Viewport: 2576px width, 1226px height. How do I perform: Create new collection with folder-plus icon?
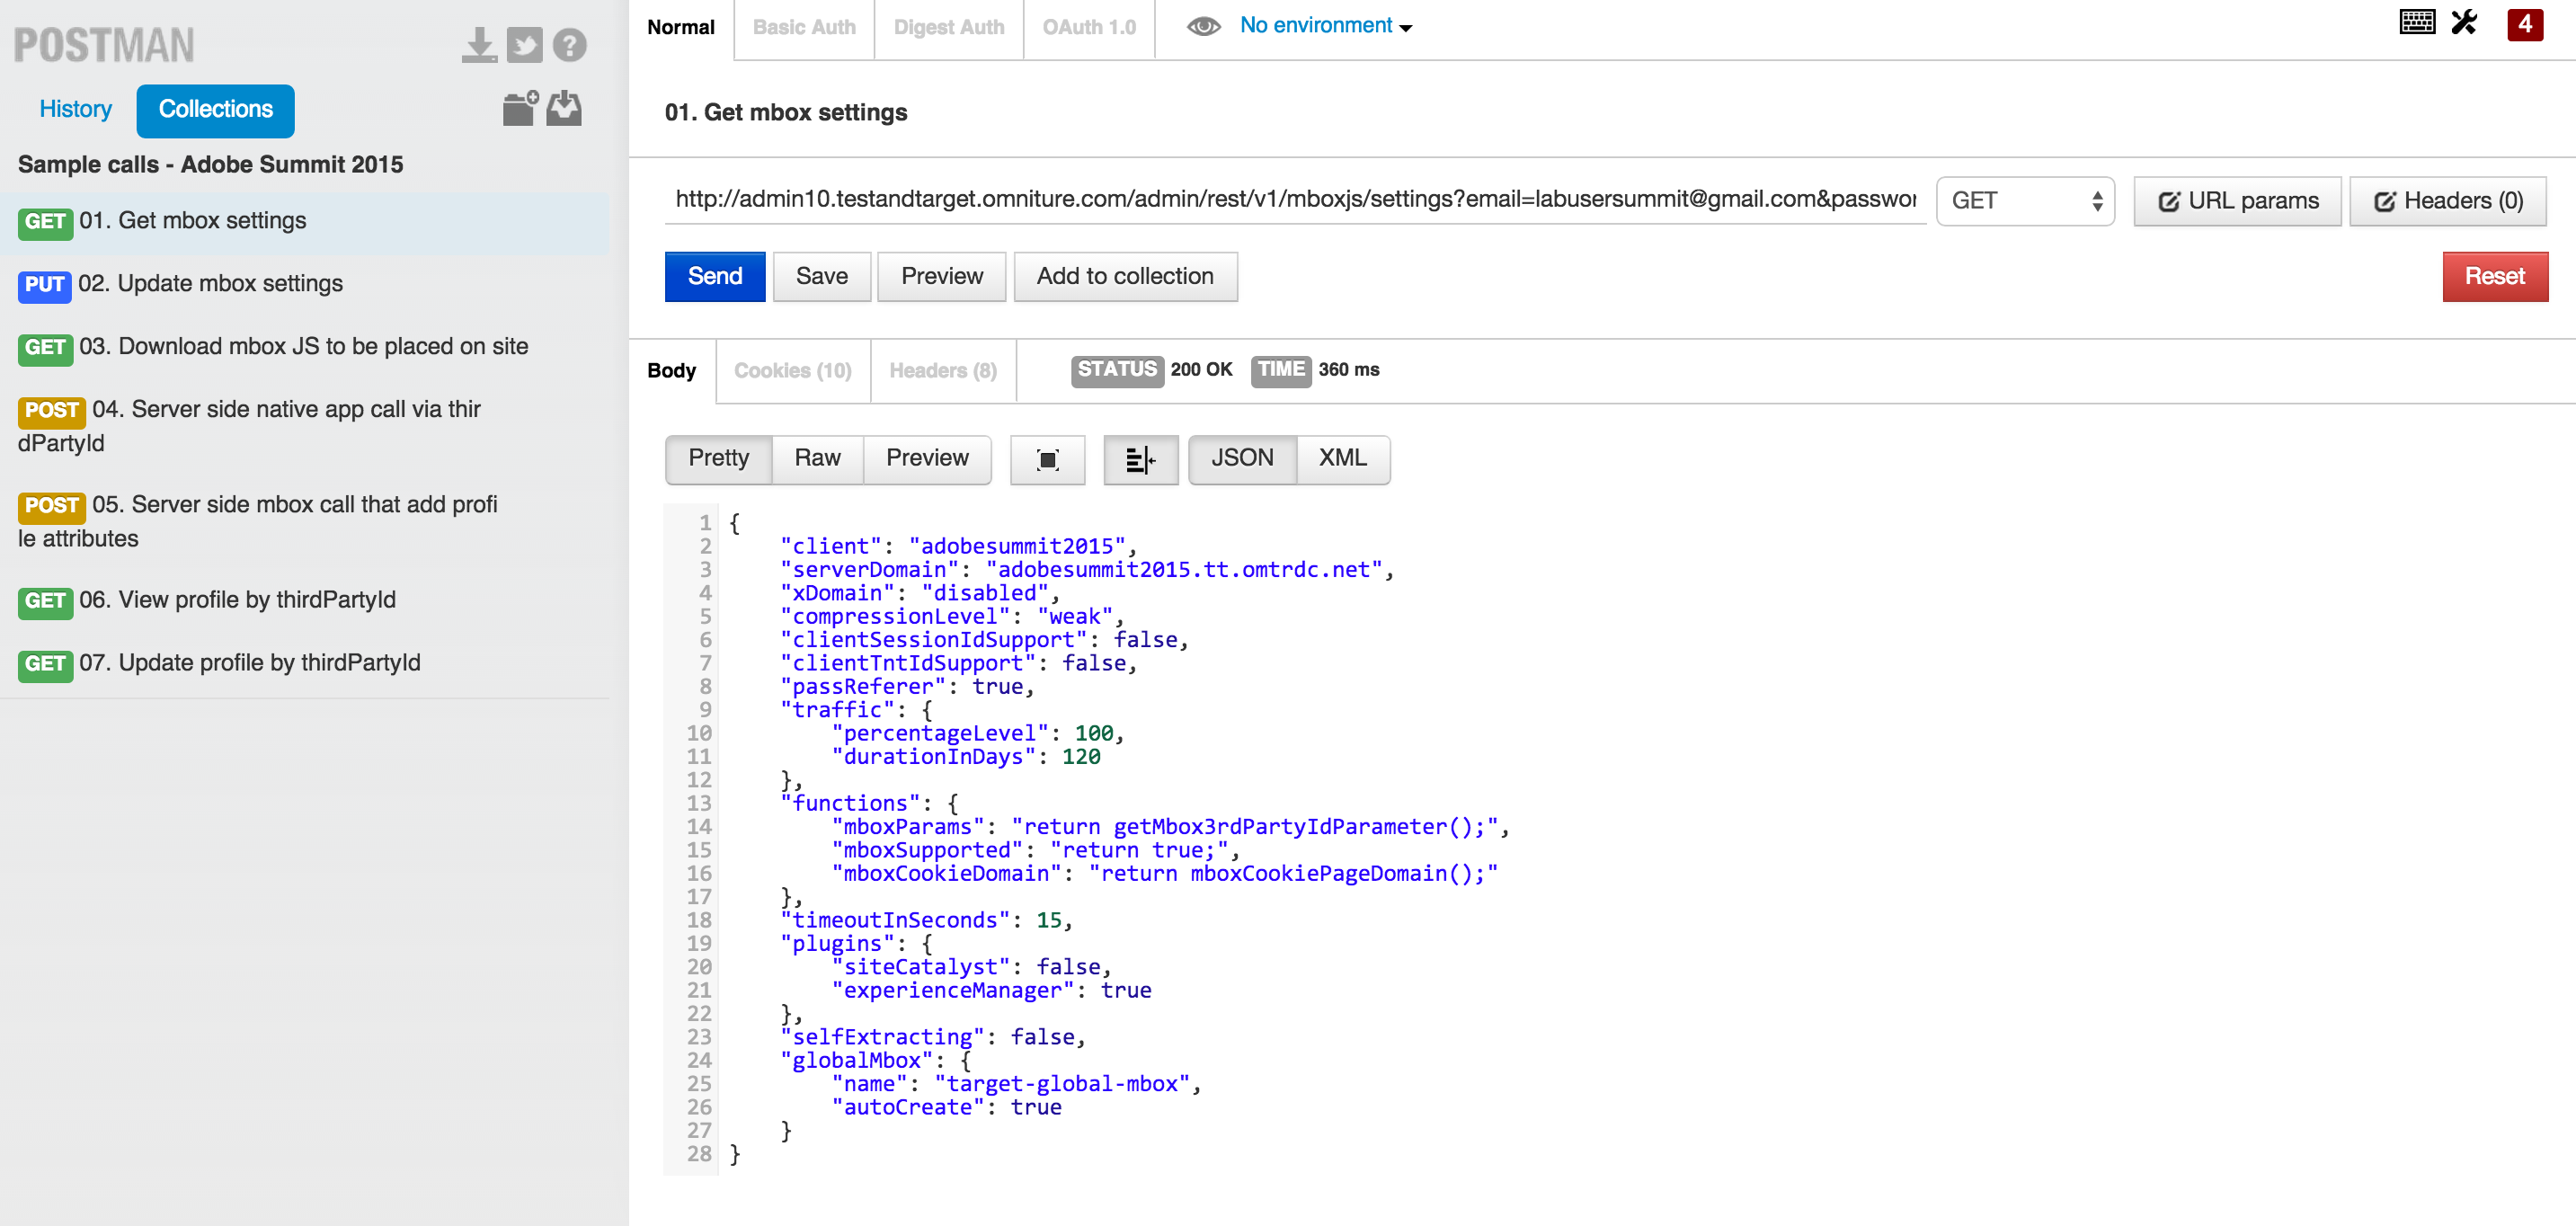520,108
